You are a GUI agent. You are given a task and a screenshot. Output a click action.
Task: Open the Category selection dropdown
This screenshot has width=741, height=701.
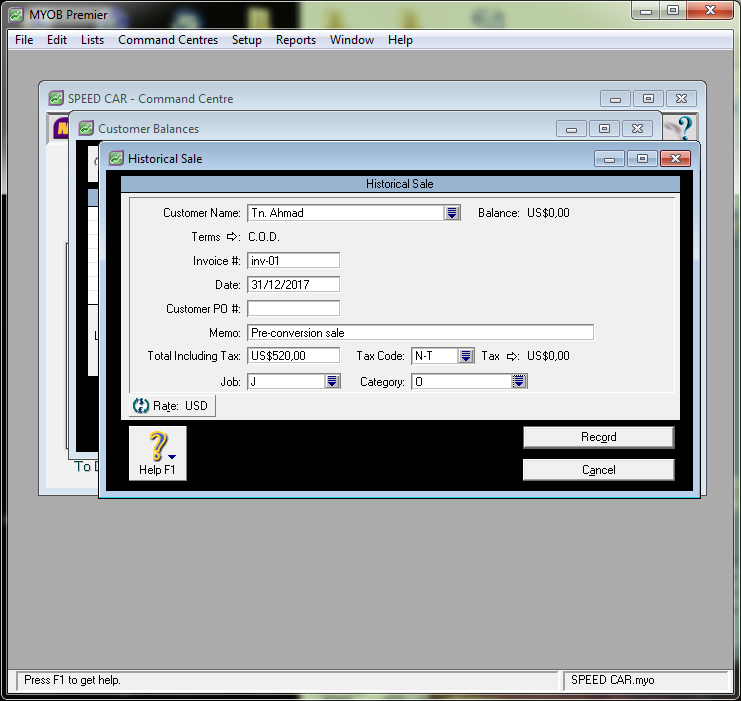(519, 381)
